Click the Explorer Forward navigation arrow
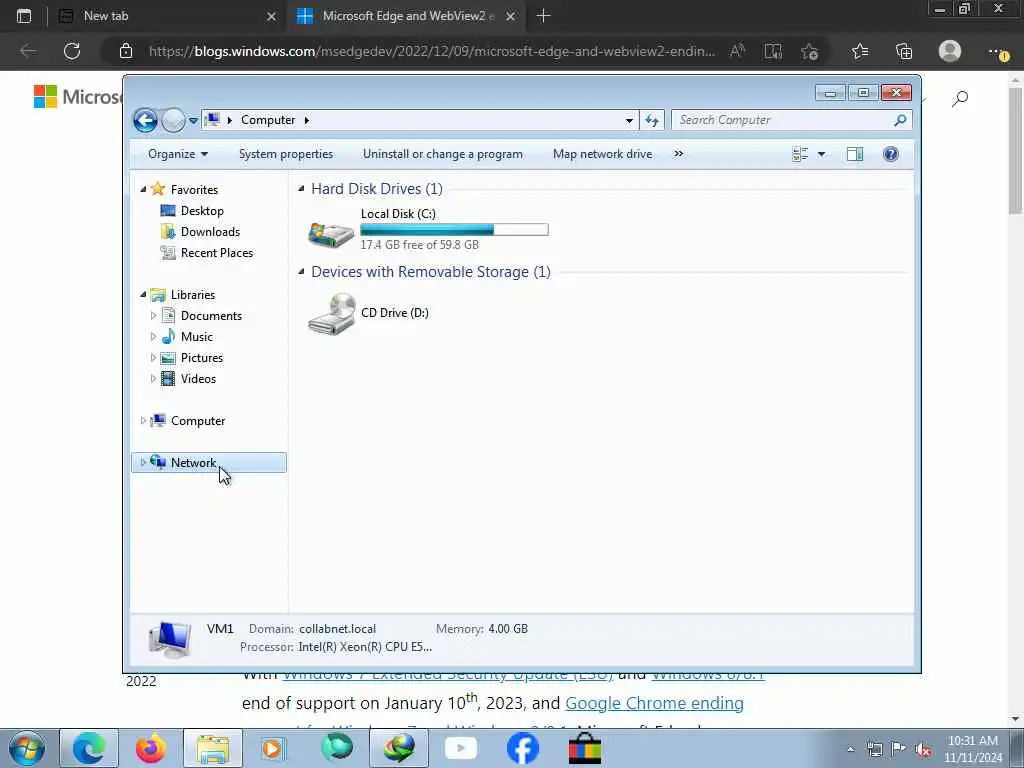Image resolution: width=1024 pixels, height=768 pixels. click(173, 120)
